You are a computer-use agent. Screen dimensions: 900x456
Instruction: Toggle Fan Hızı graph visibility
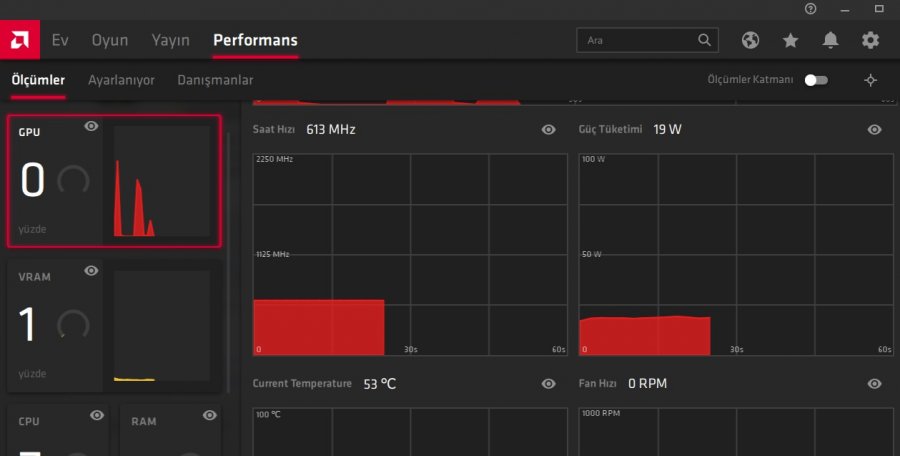[874, 384]
